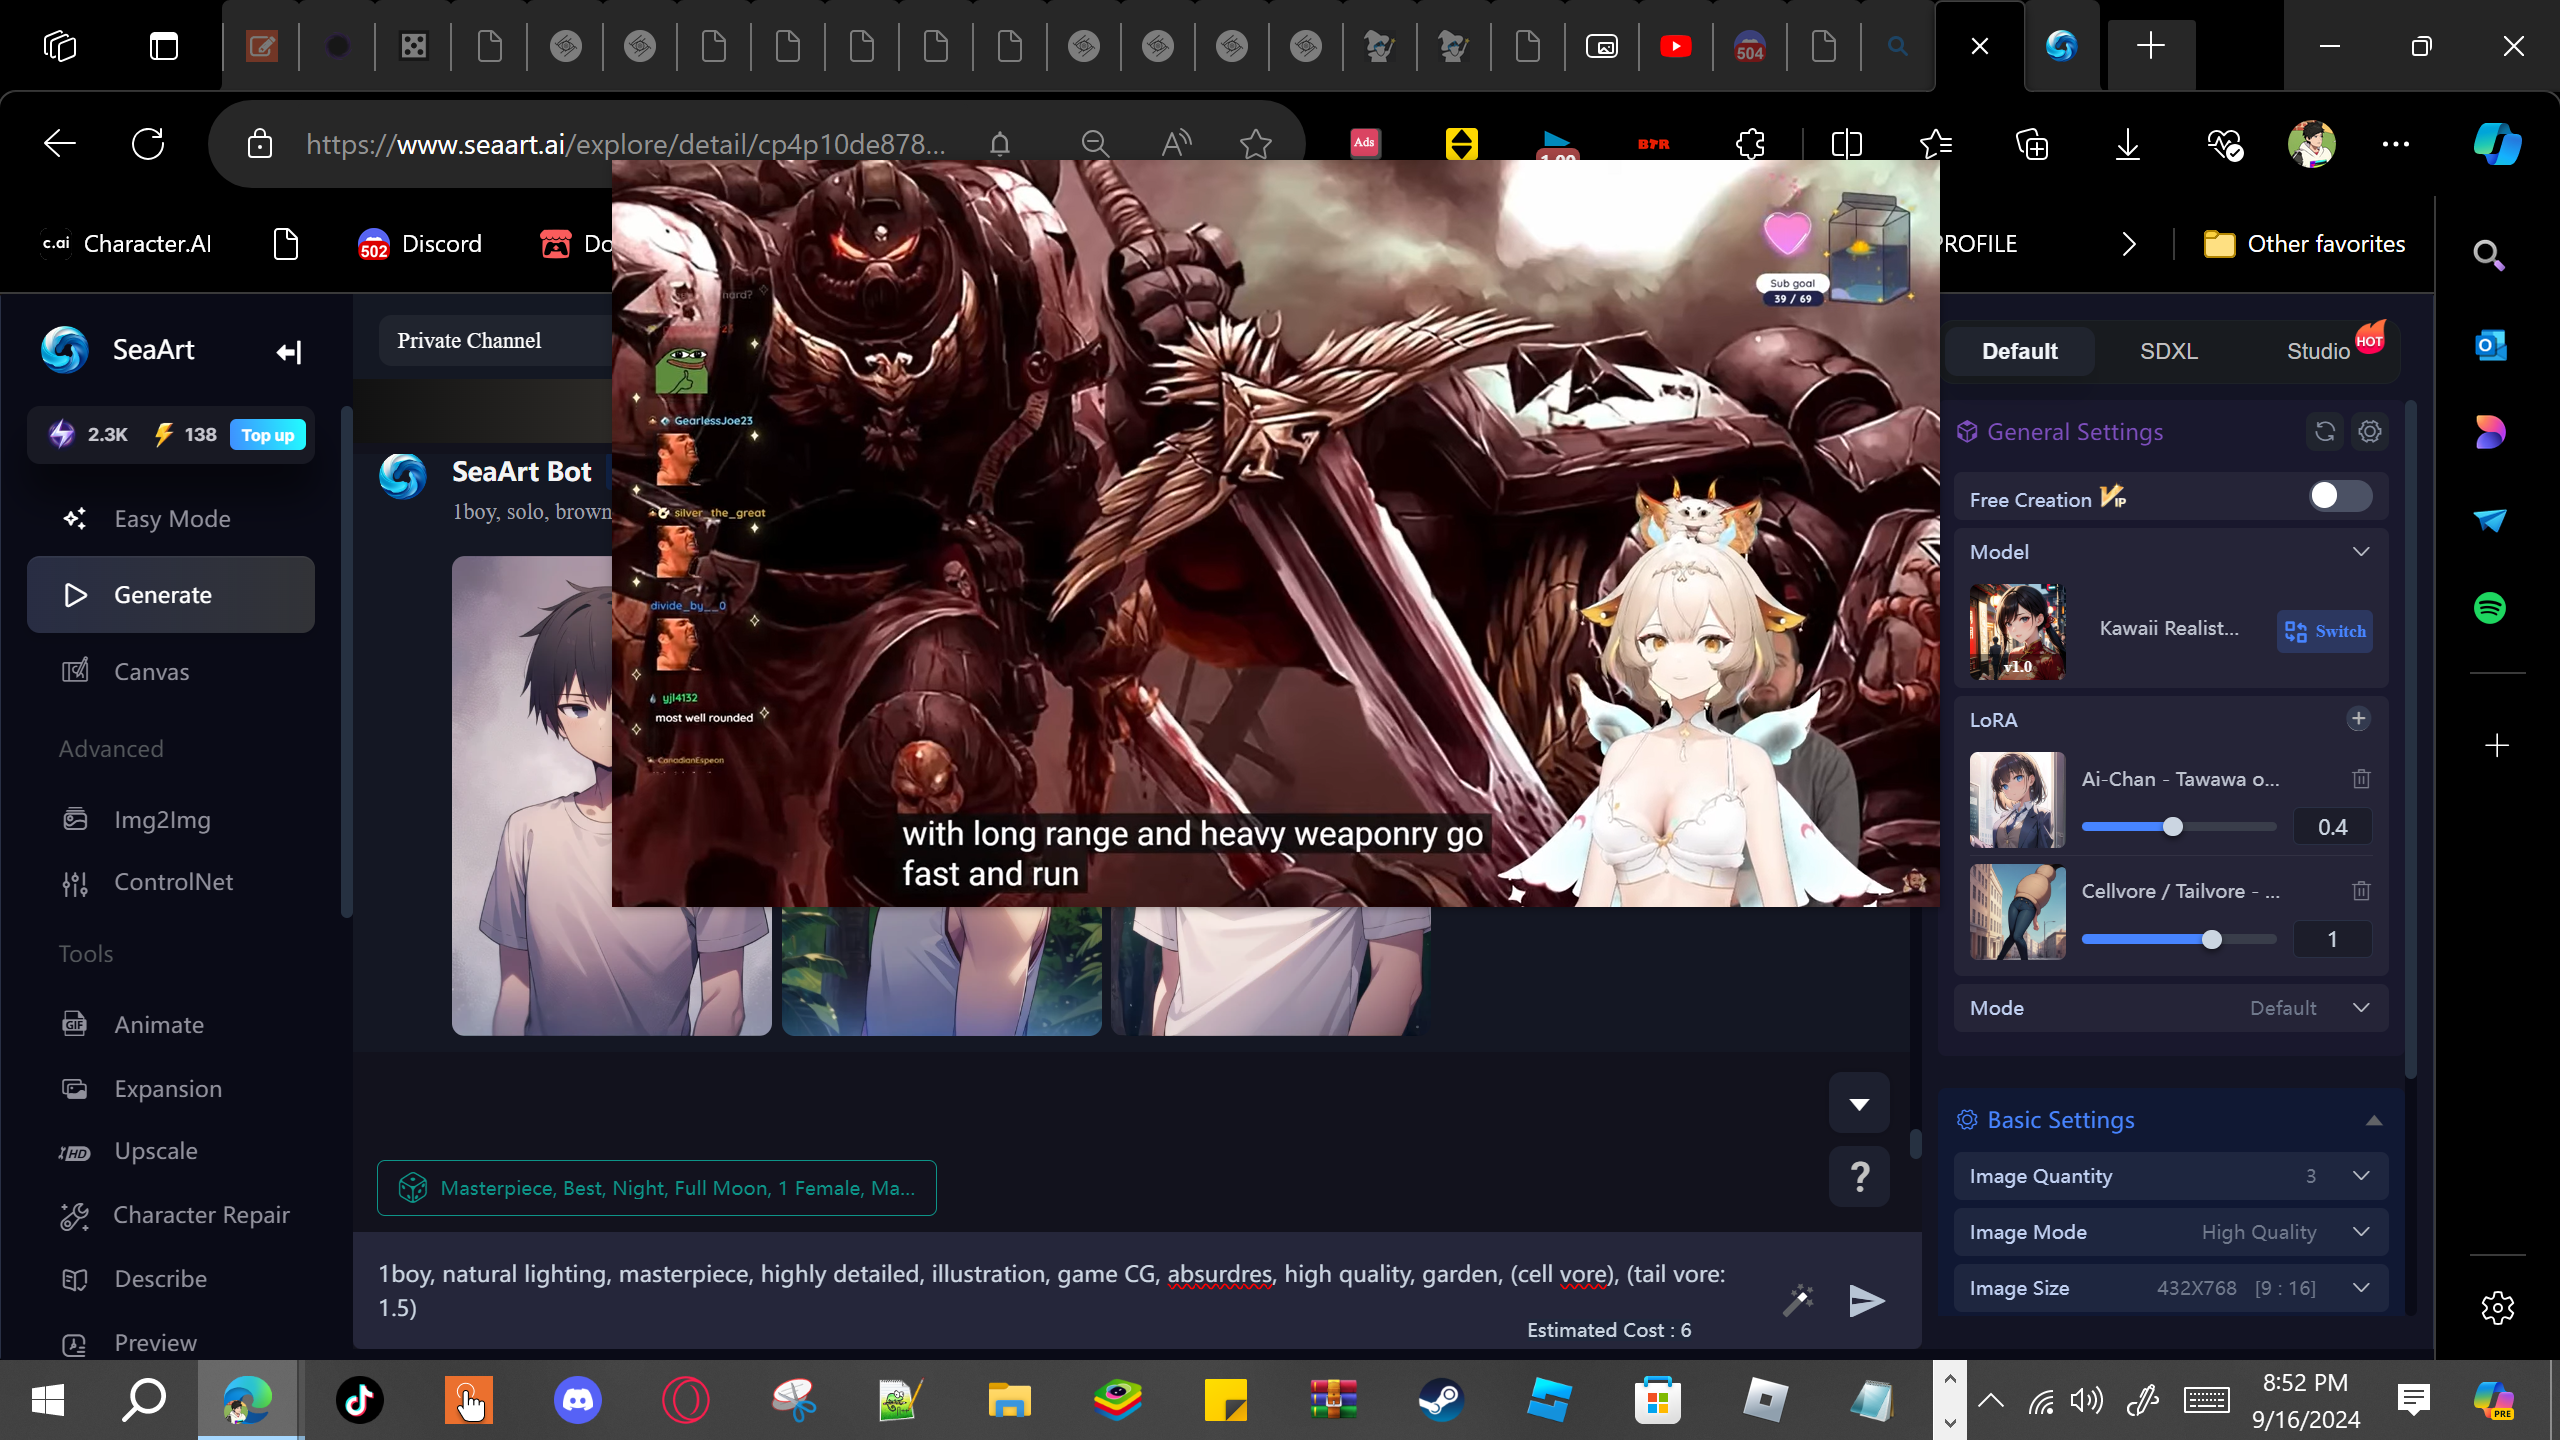This screenshot has height=1440, width=2560.
Task: Delete the Ai-Chan Tawawa LoRA
Action: coord(2361,778)
